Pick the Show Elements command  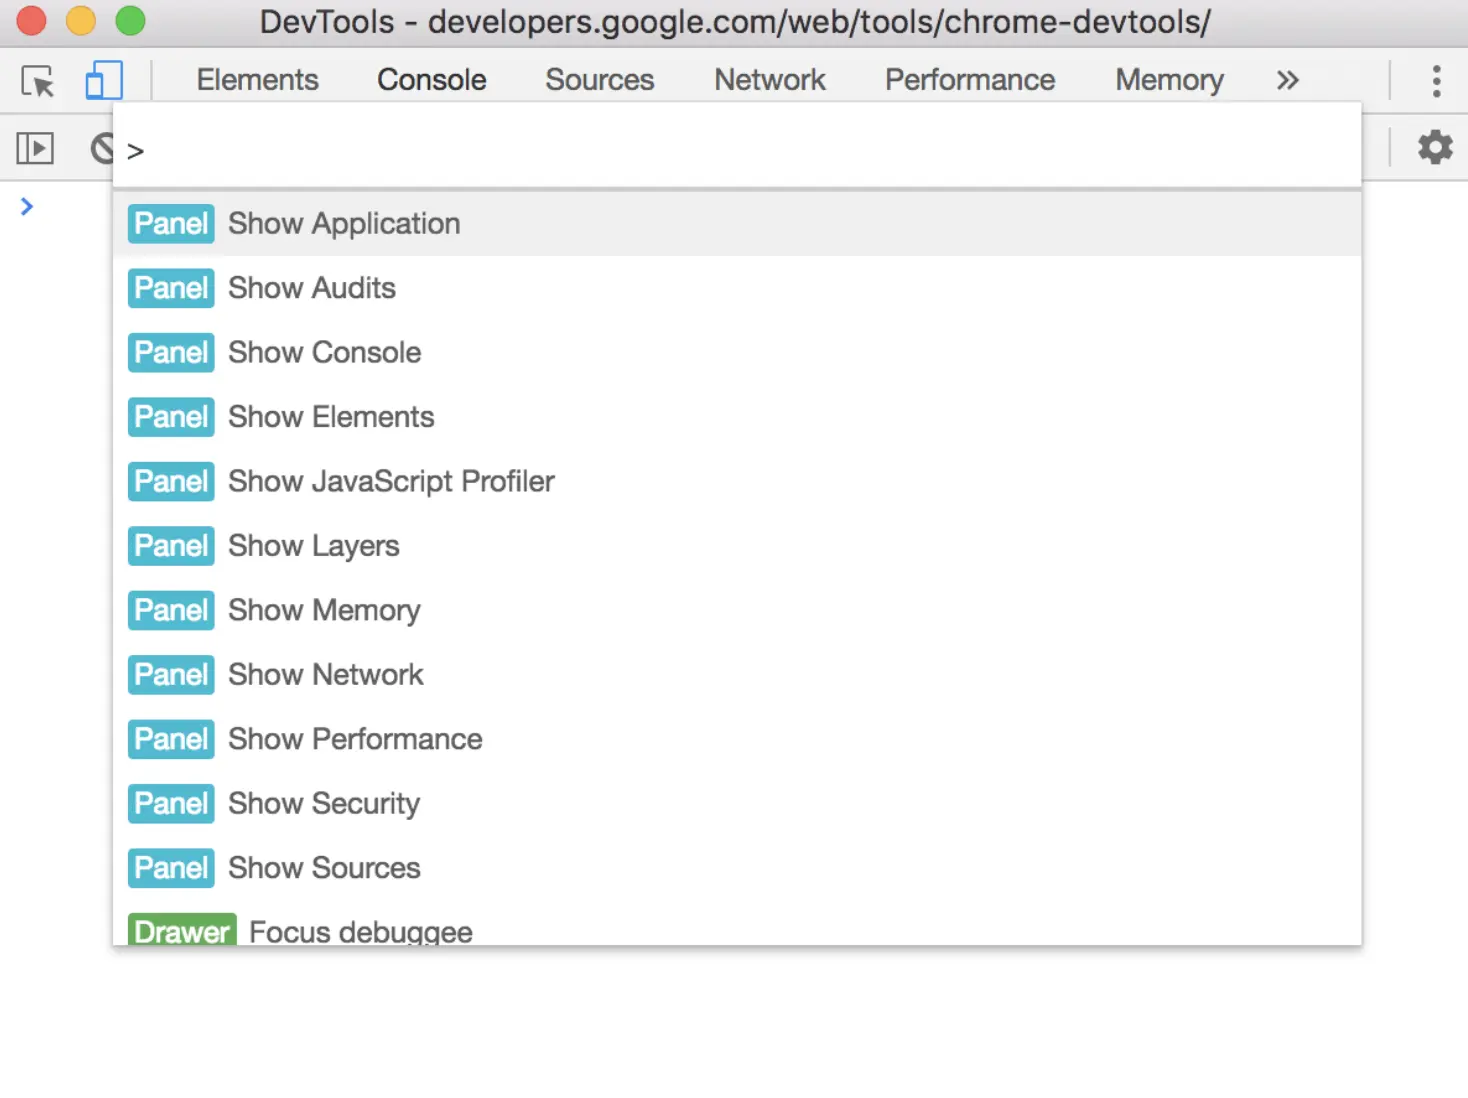point(737,417)
